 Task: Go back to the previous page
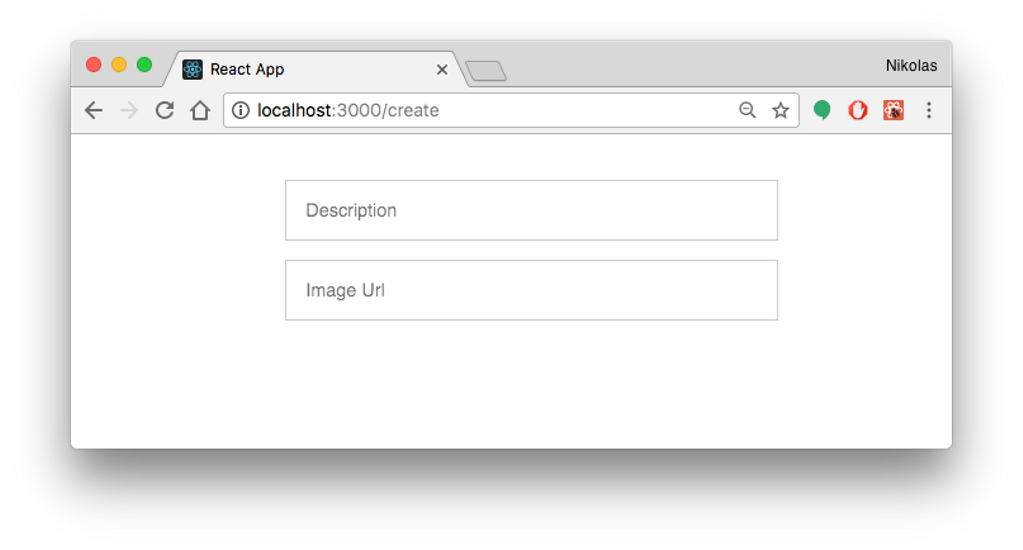(x=93, y=110)
